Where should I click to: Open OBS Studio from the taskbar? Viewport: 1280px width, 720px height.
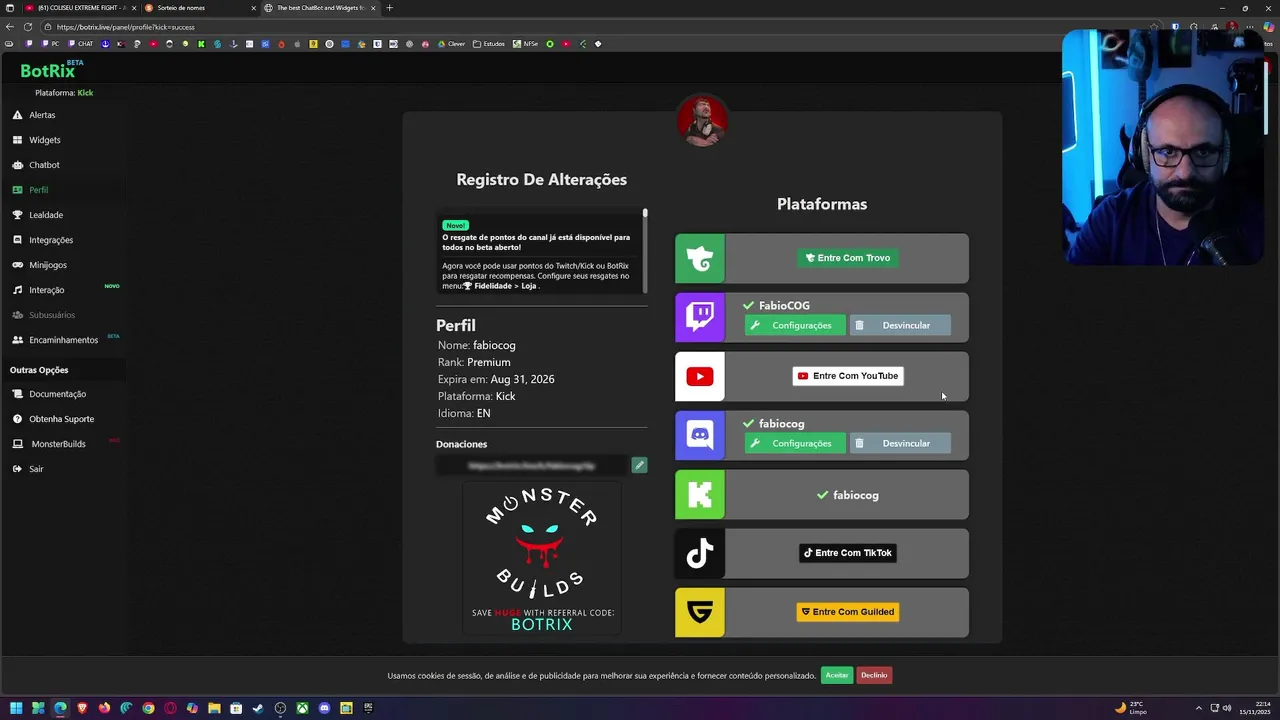pos(280,708)
